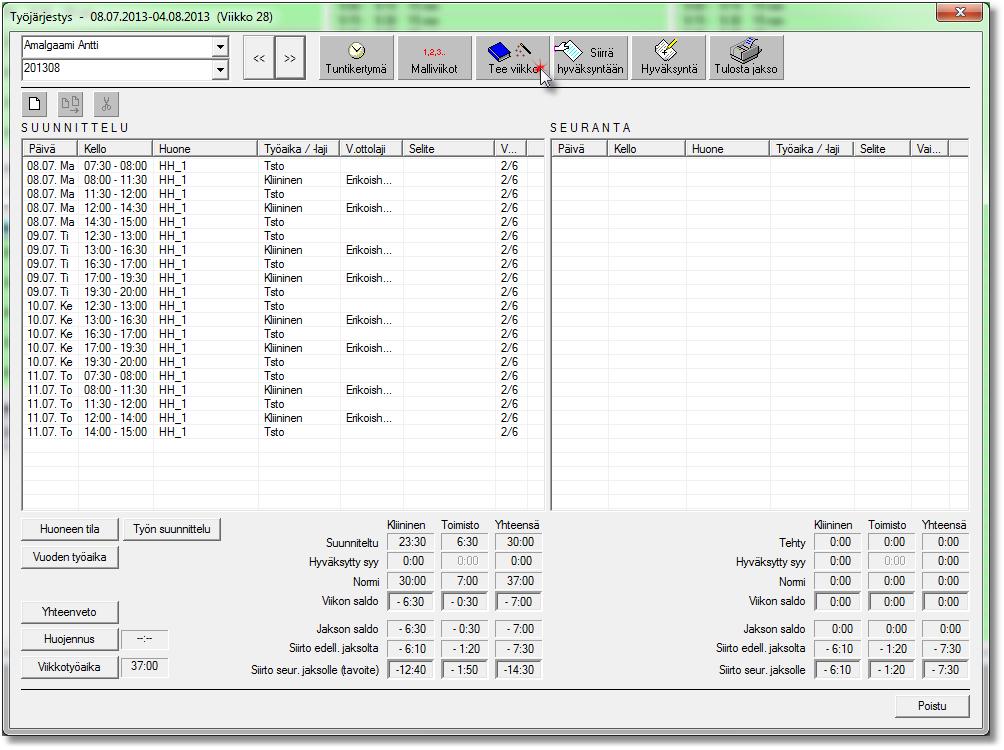
Task: Select row 10.07. Ke 19:30 - 20:00
Action: (x=283, y=363)
